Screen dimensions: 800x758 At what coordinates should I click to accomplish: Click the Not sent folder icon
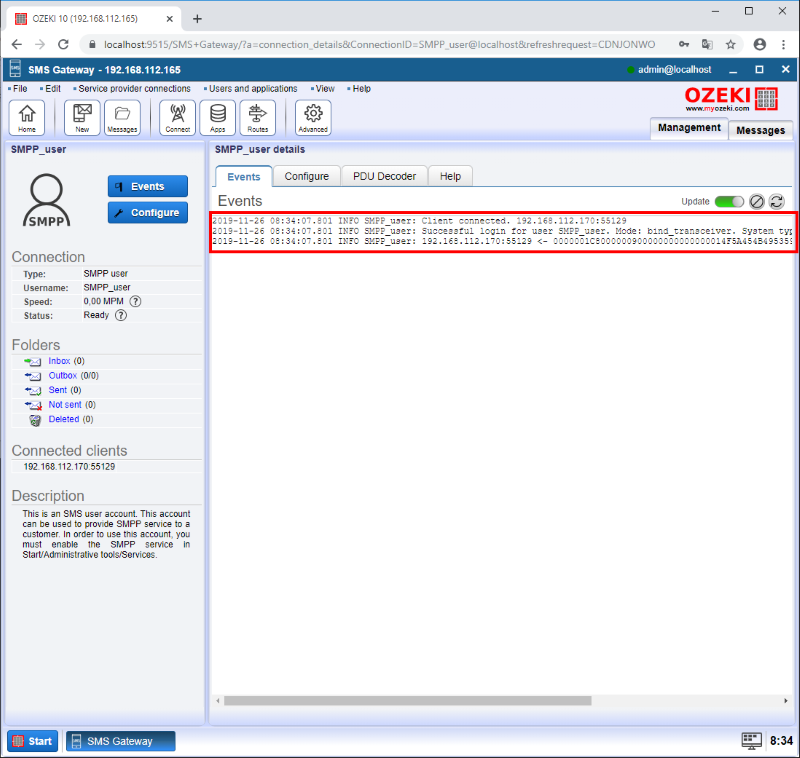click(x=33, y=405)
